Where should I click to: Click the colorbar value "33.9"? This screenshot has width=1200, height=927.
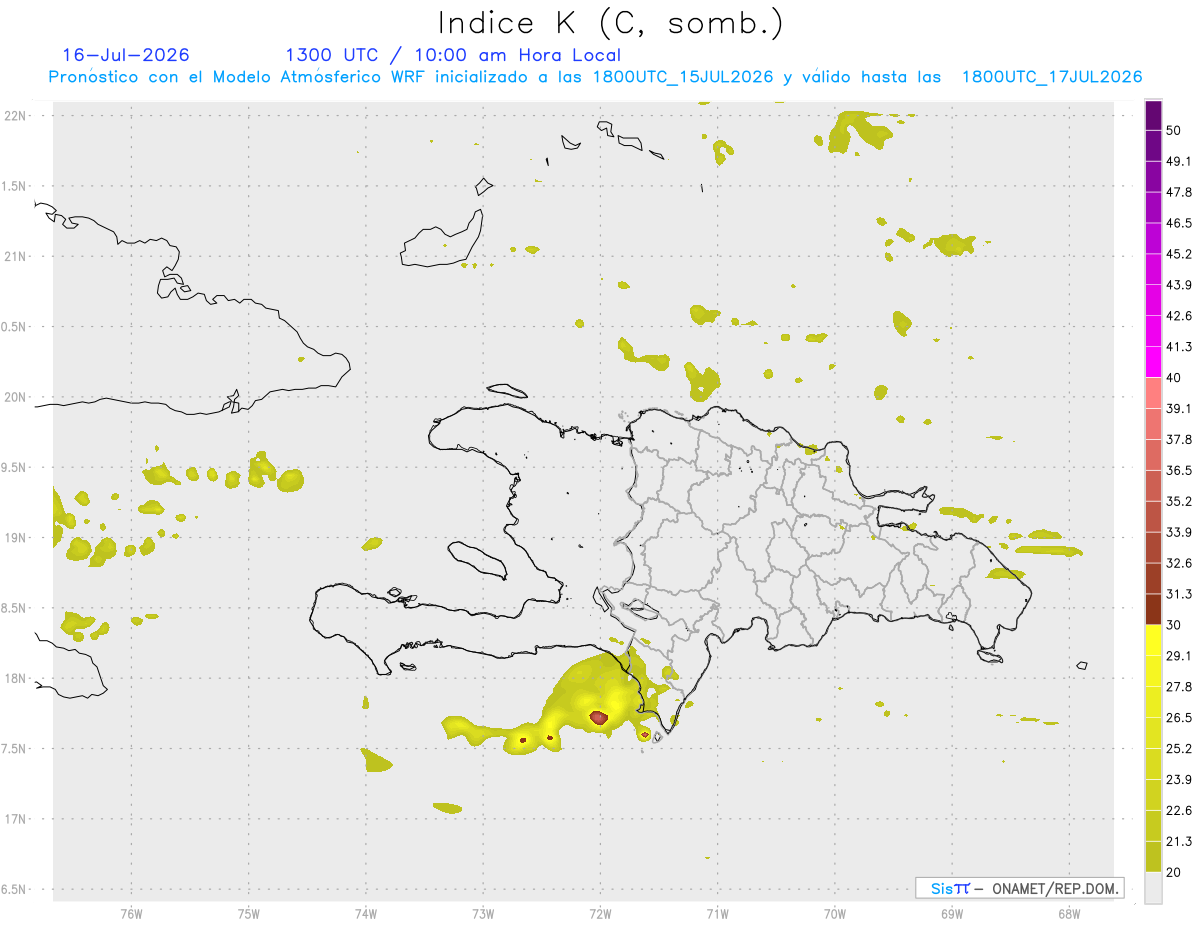point(1179,532)
